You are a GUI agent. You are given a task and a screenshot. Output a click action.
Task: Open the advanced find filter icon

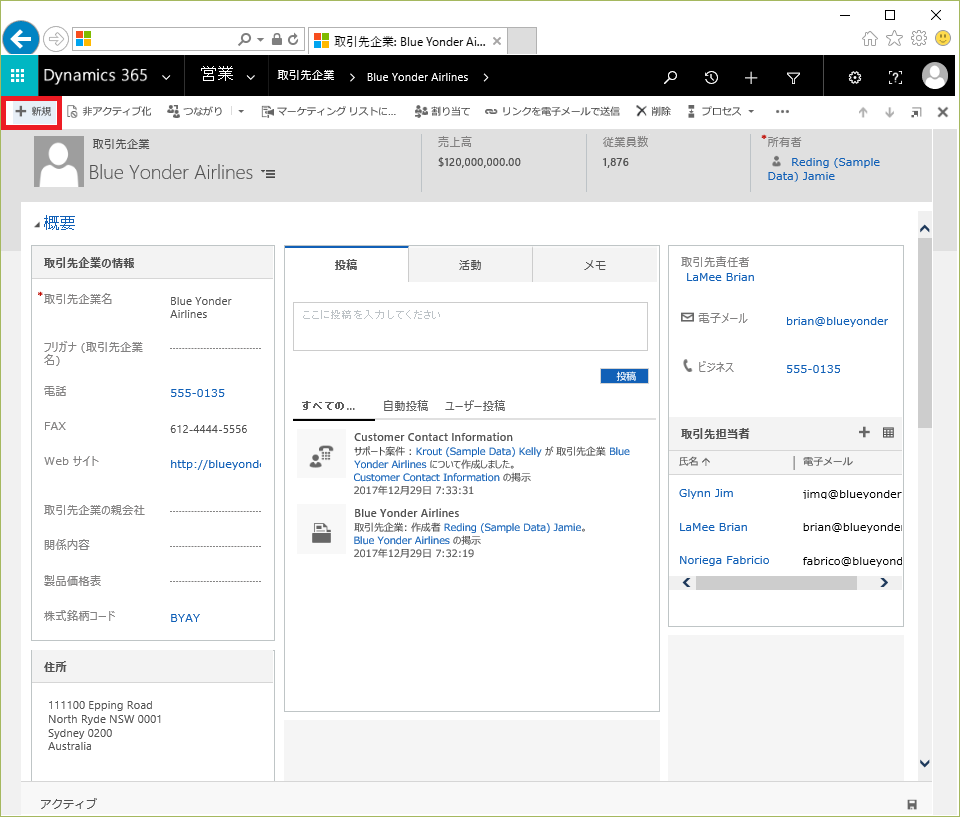point(793,77)
